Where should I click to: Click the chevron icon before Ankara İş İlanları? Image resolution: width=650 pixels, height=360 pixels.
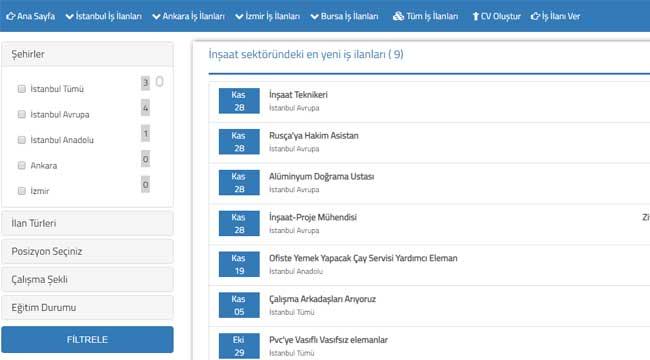pos(156,17)
